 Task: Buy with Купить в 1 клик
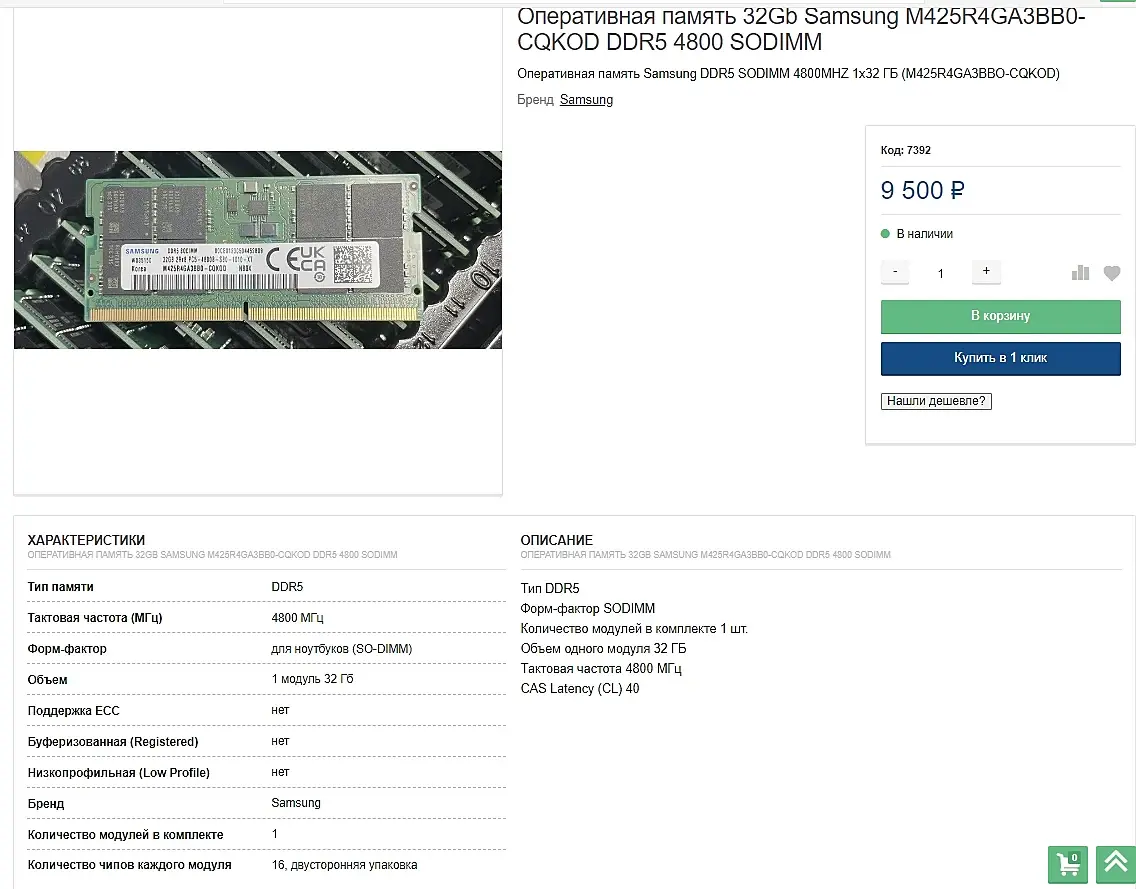1001,358
